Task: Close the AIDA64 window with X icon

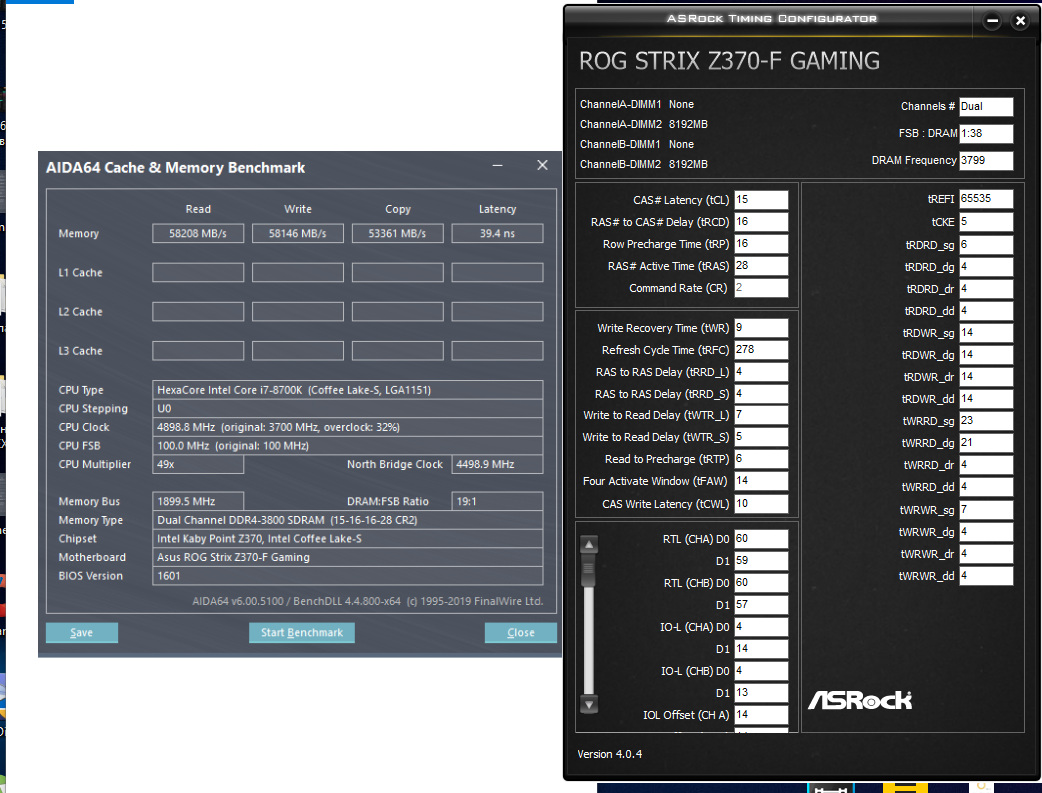Action: point(542,166)
